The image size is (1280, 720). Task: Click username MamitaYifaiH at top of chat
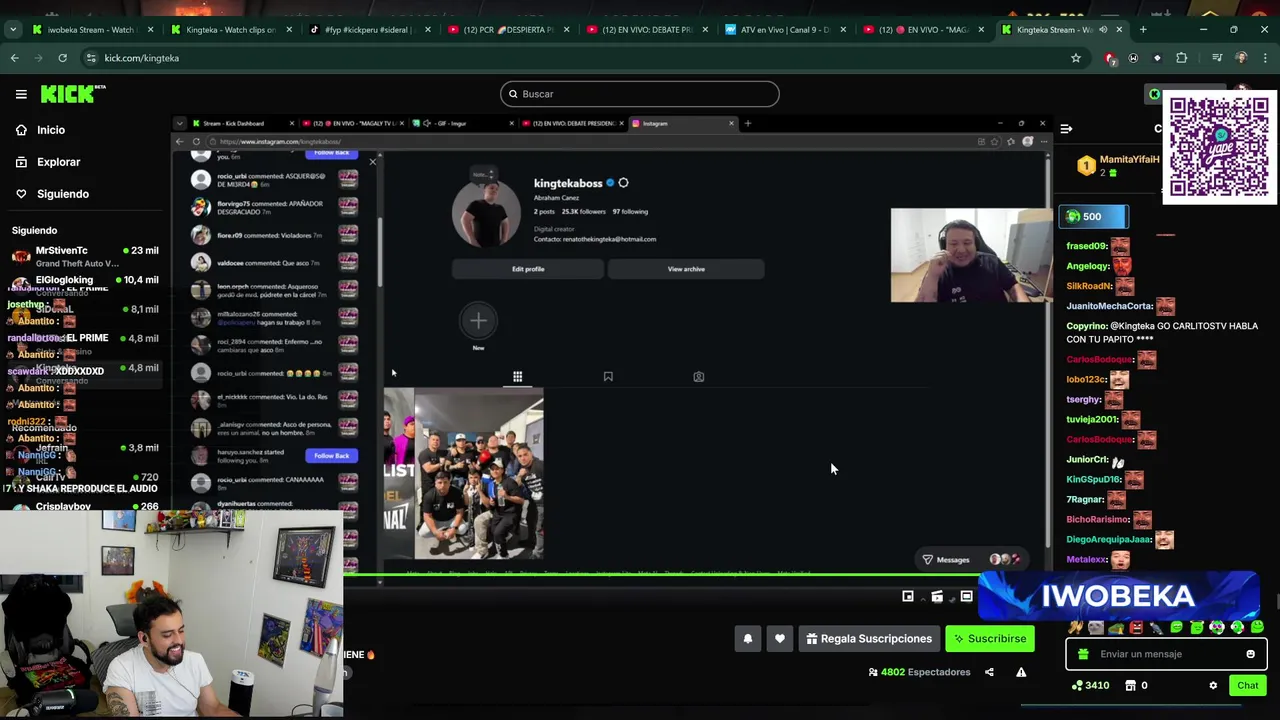[1129, 159]
